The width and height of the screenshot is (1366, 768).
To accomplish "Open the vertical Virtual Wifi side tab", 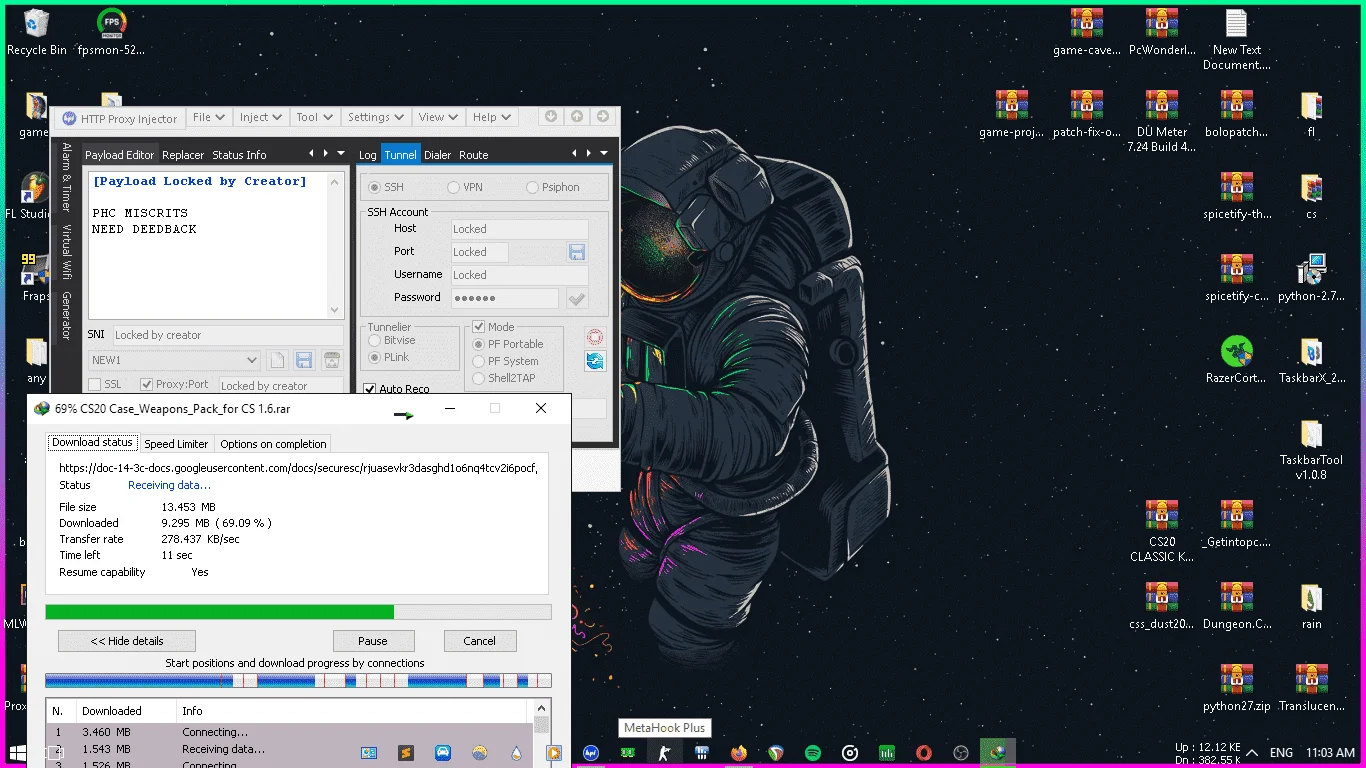I will click(x=67, y=251).
